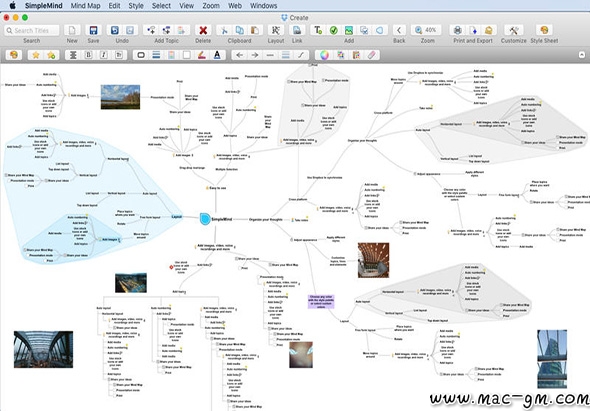Open the View menu
The image size is (590, 411).
(187, 6)
